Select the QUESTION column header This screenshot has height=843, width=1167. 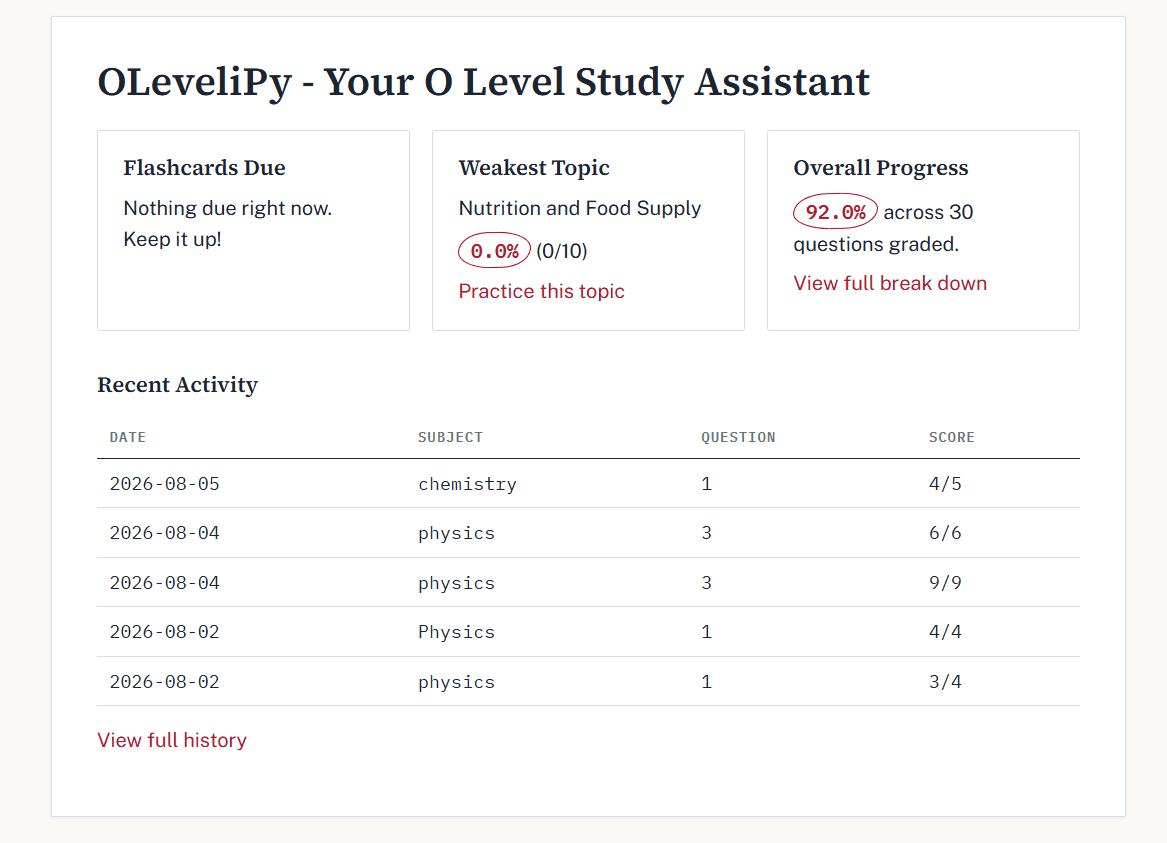click(738, 437)
